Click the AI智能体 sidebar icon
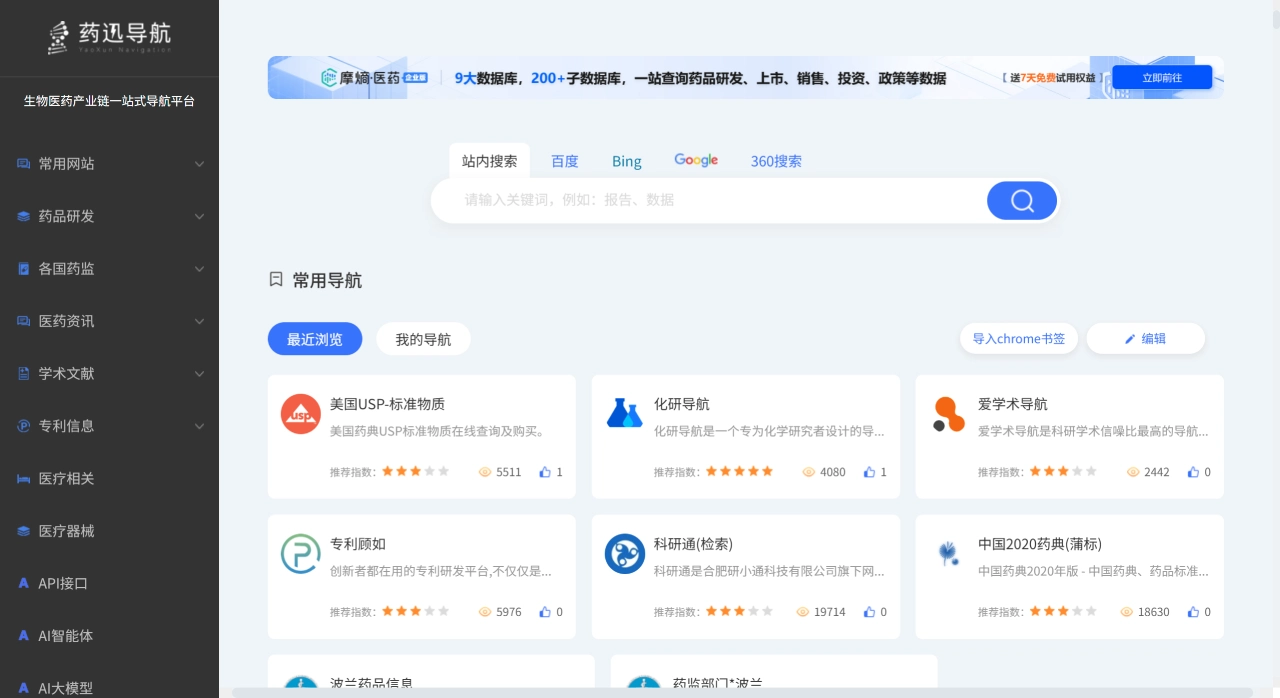Image resolution: width=1280 pixels, height=698 pixels. pyautogui.click(x=23, y=635)
